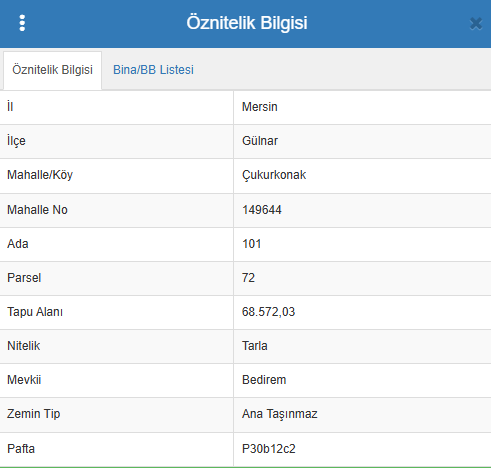Click the Çukurkonak neighborhood value

(274, 175)
